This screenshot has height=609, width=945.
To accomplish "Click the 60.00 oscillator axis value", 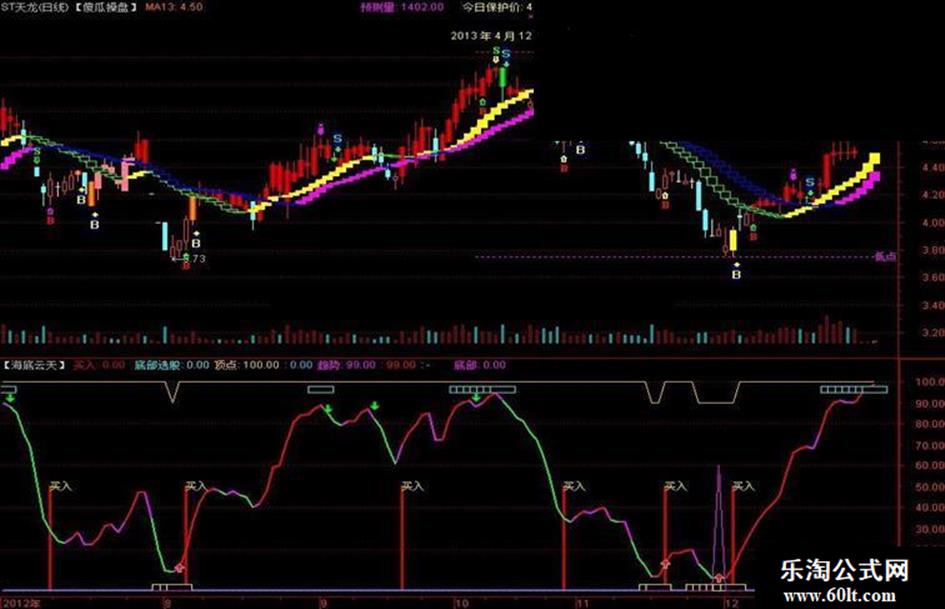I will pos(930,465).
